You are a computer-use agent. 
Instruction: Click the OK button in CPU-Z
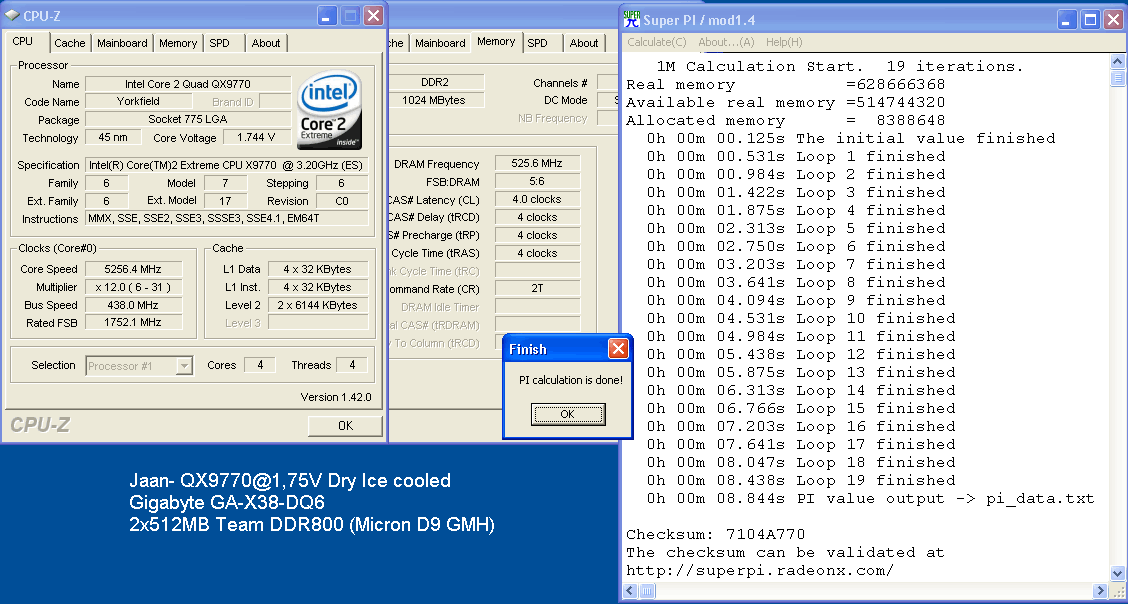coord(345,426)
